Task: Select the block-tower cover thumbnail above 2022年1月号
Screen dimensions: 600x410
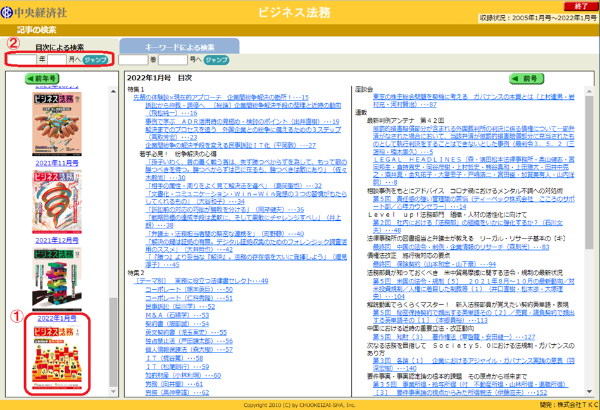Action: point(57,279)
